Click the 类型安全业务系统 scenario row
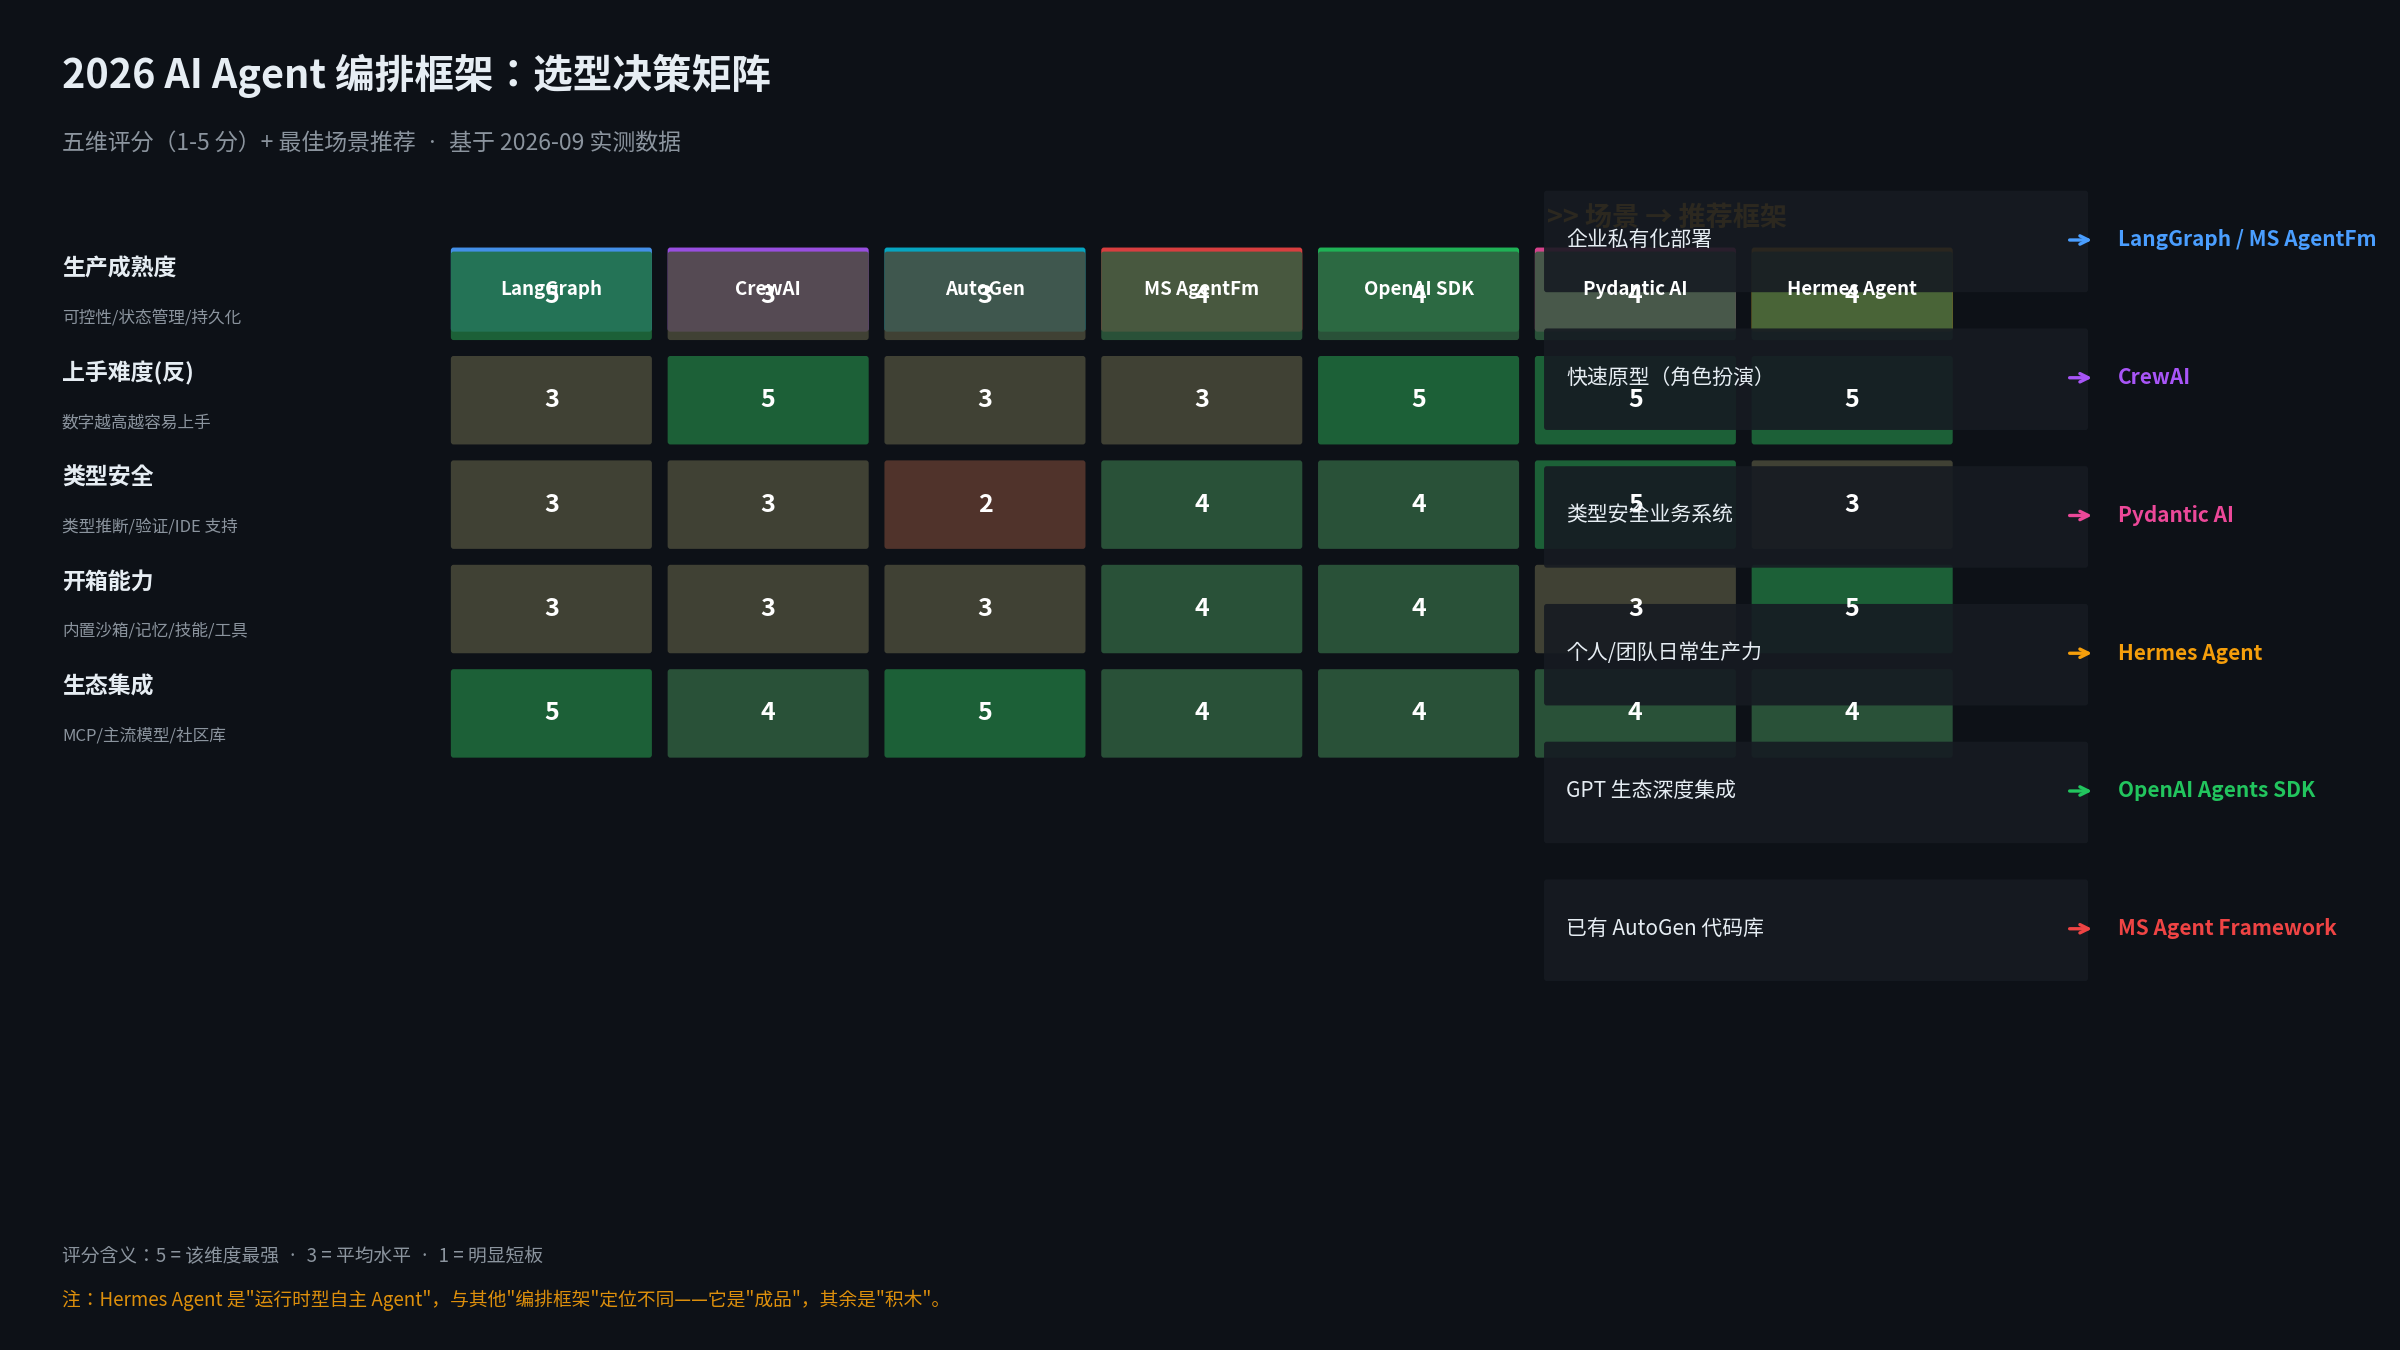This screenshot has height=1350, width=2400. (1816, 517)
